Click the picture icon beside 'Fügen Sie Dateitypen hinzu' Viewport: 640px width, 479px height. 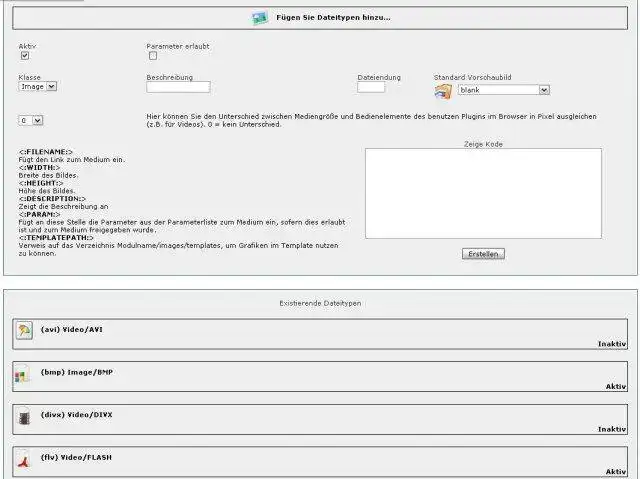coord(260,18)
